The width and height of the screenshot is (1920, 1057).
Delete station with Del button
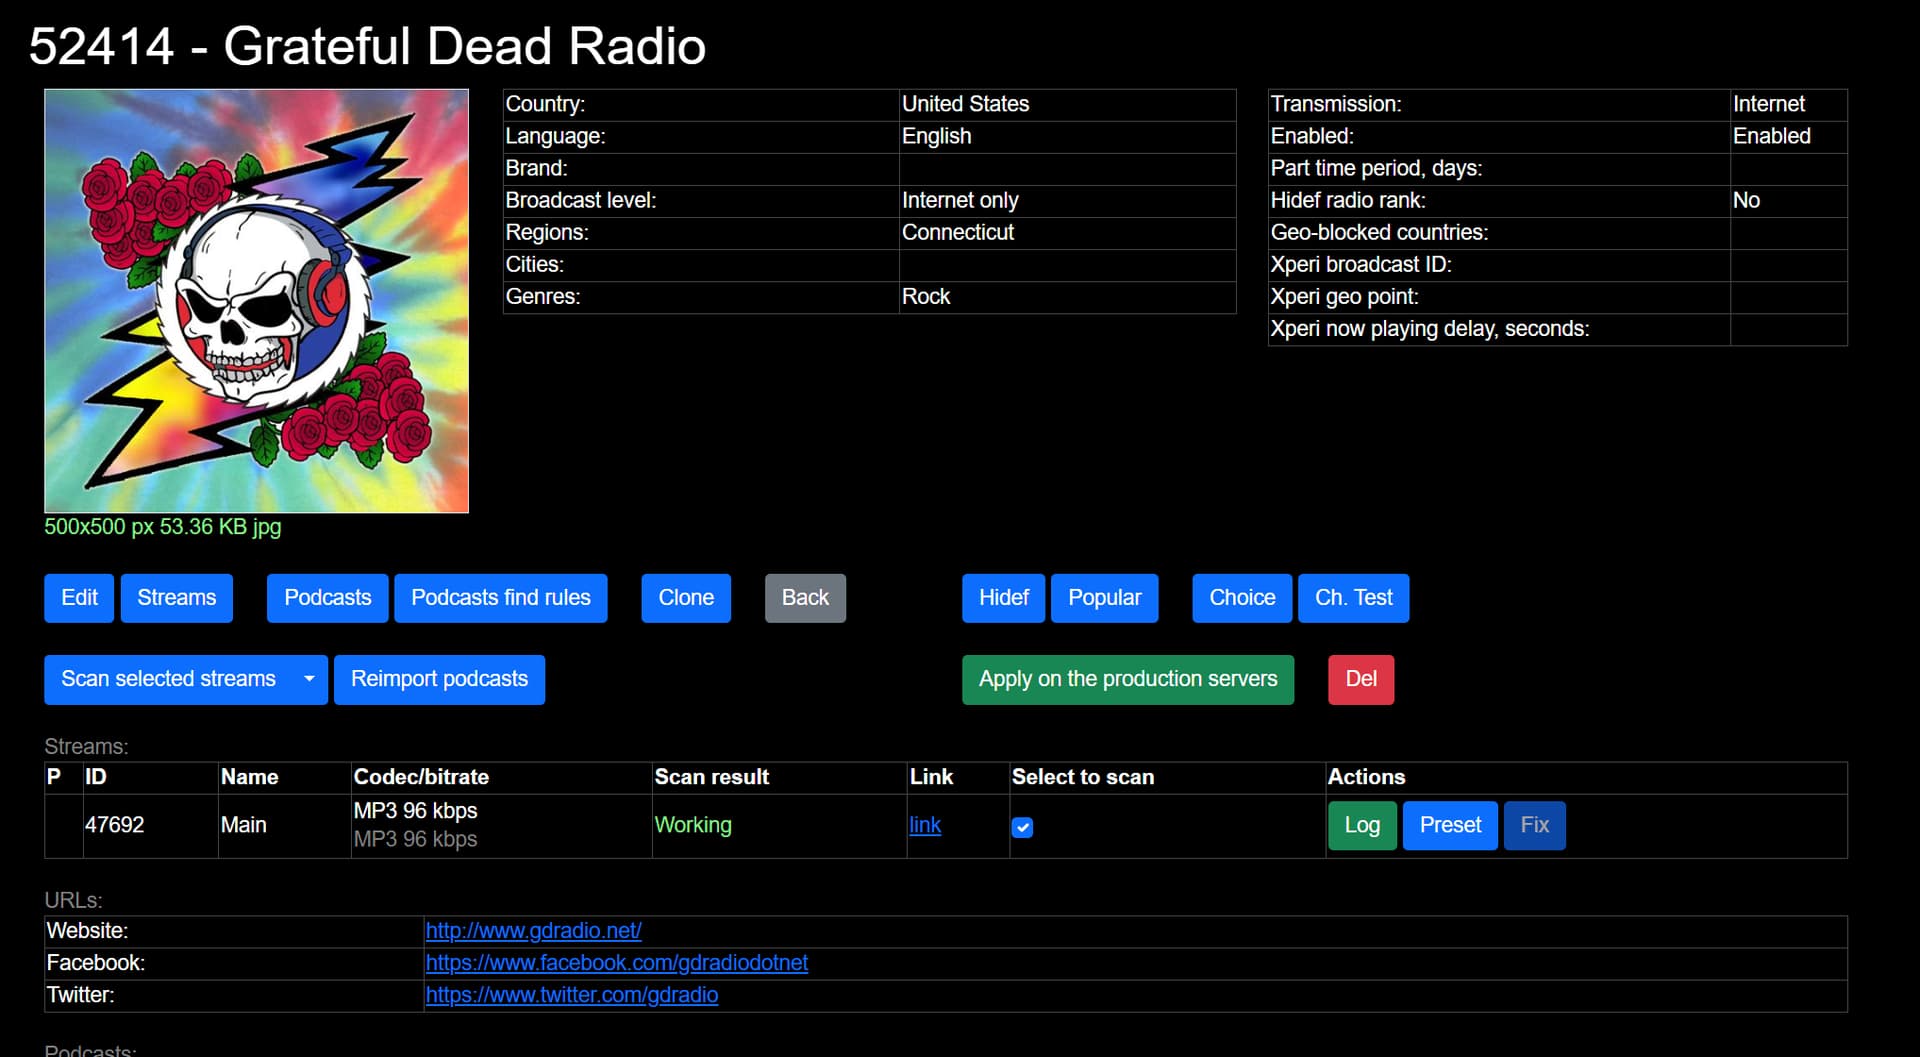[1360, 679]
